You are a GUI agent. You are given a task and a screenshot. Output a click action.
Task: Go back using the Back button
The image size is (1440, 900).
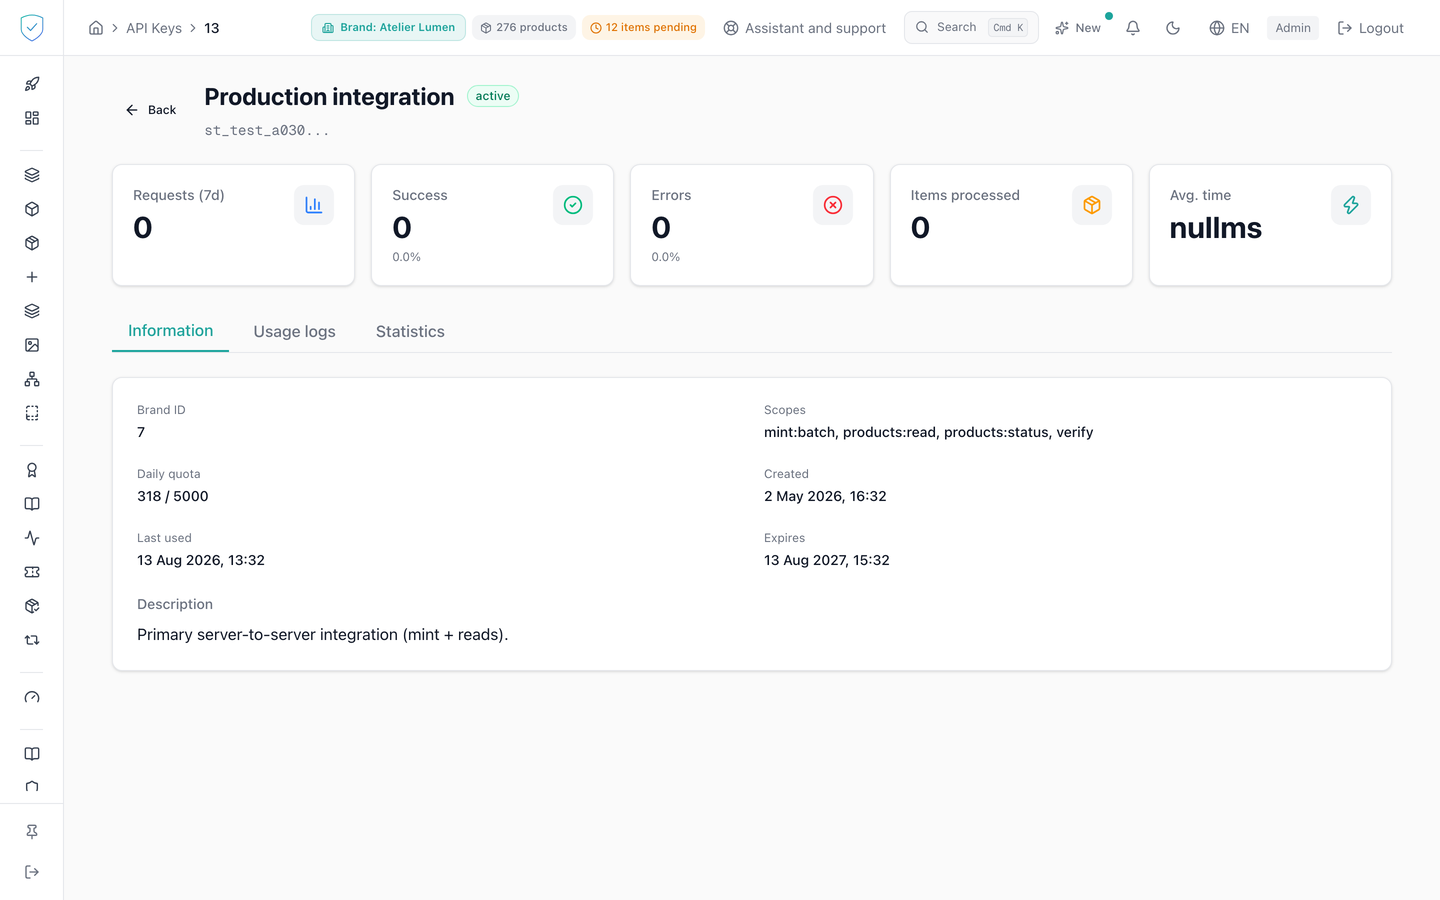point(151,110)
